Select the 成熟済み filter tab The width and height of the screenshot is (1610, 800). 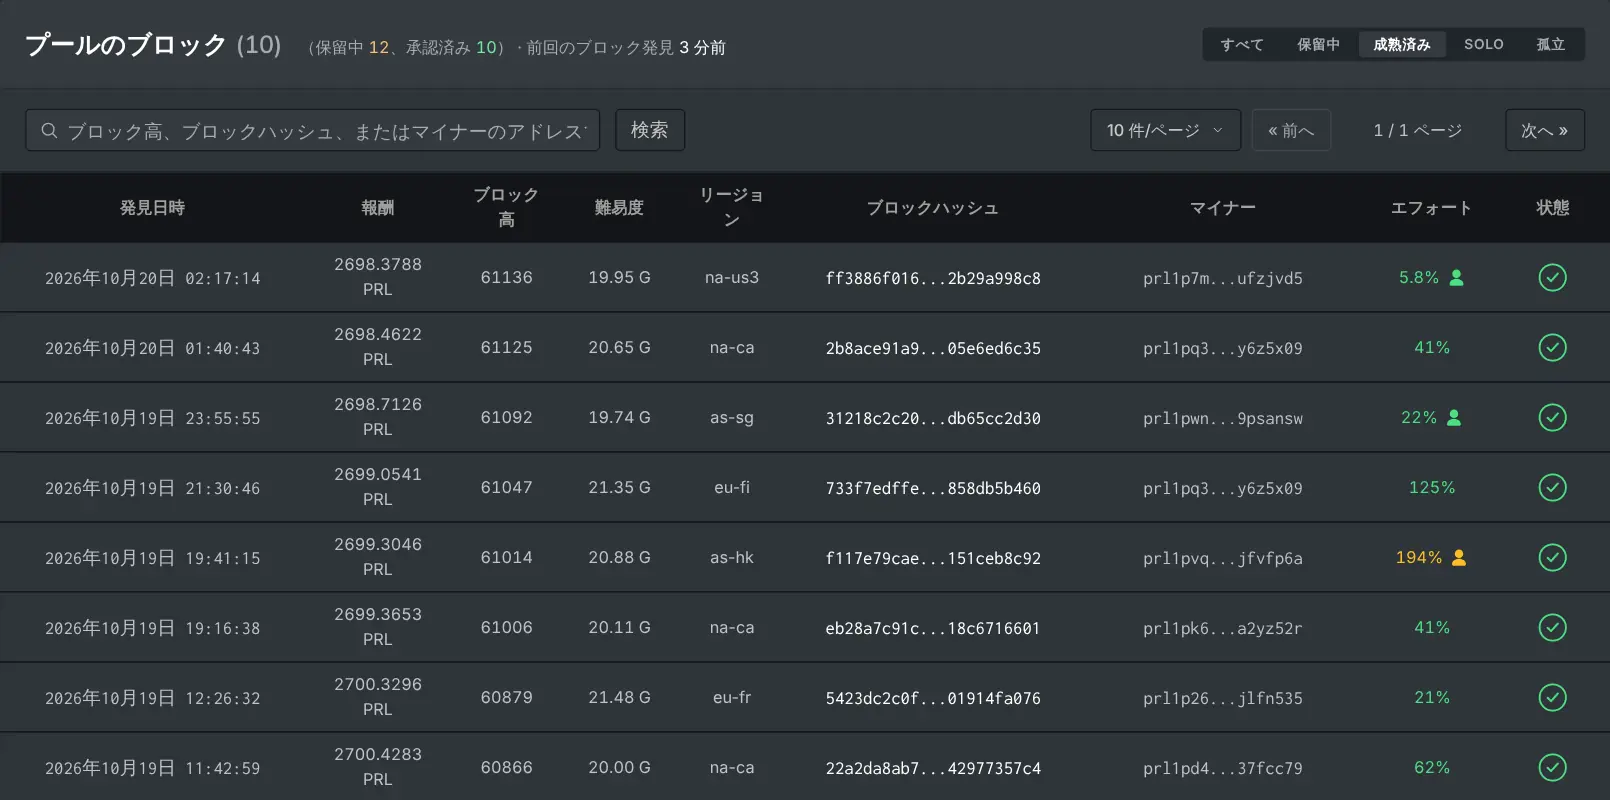point(1402,45)
